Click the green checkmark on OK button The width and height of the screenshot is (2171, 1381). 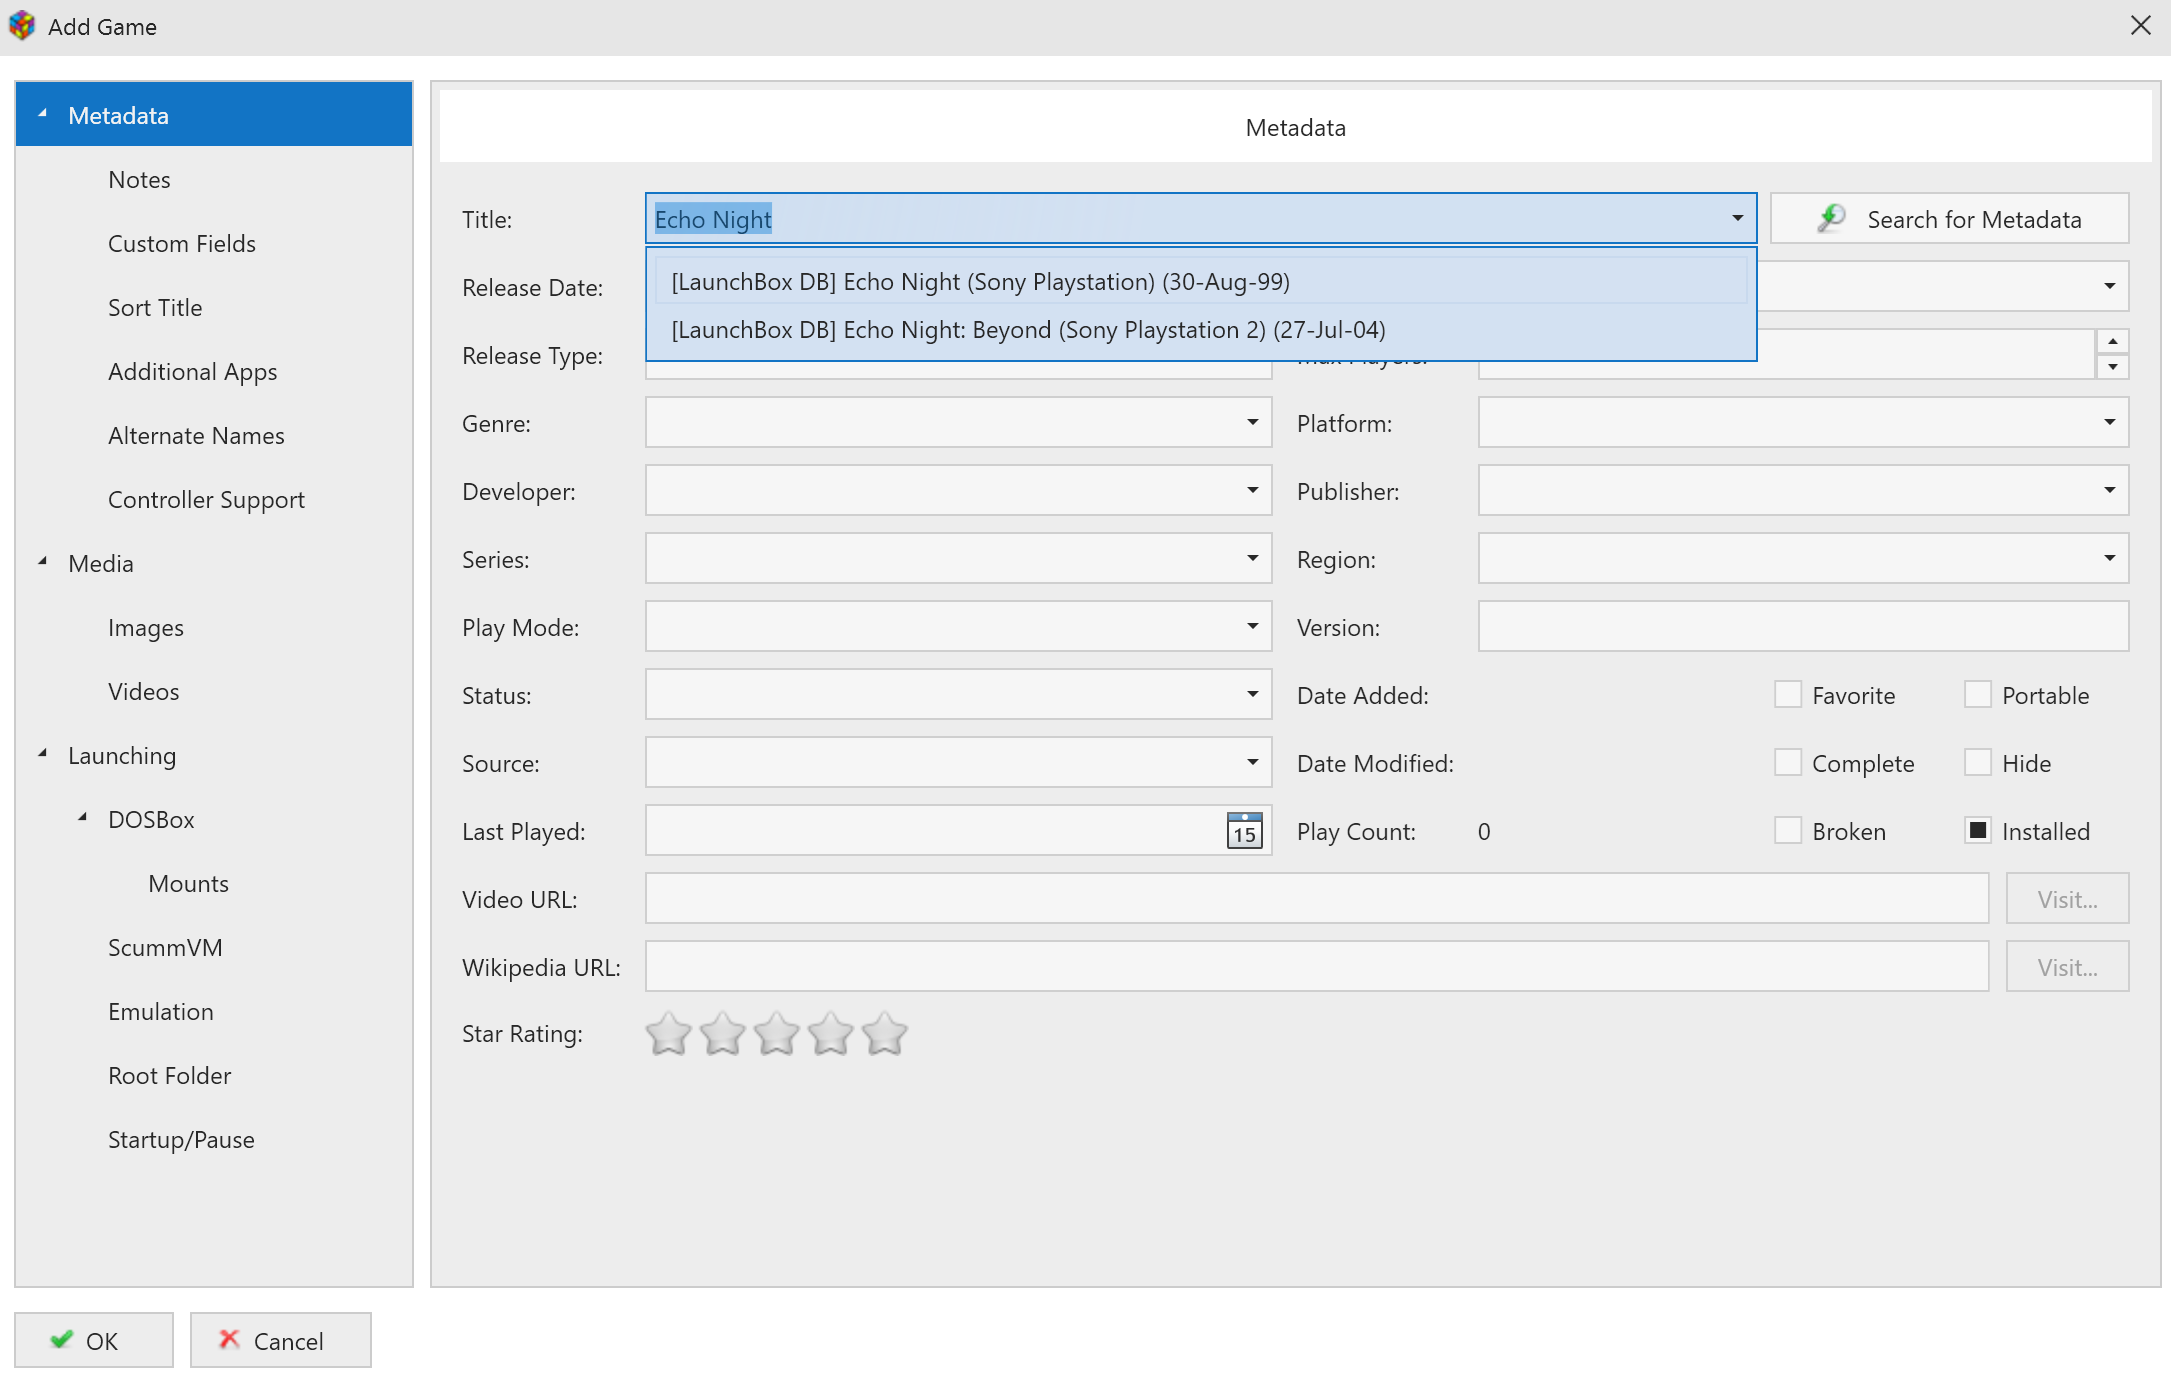[x=62, y=1339]
